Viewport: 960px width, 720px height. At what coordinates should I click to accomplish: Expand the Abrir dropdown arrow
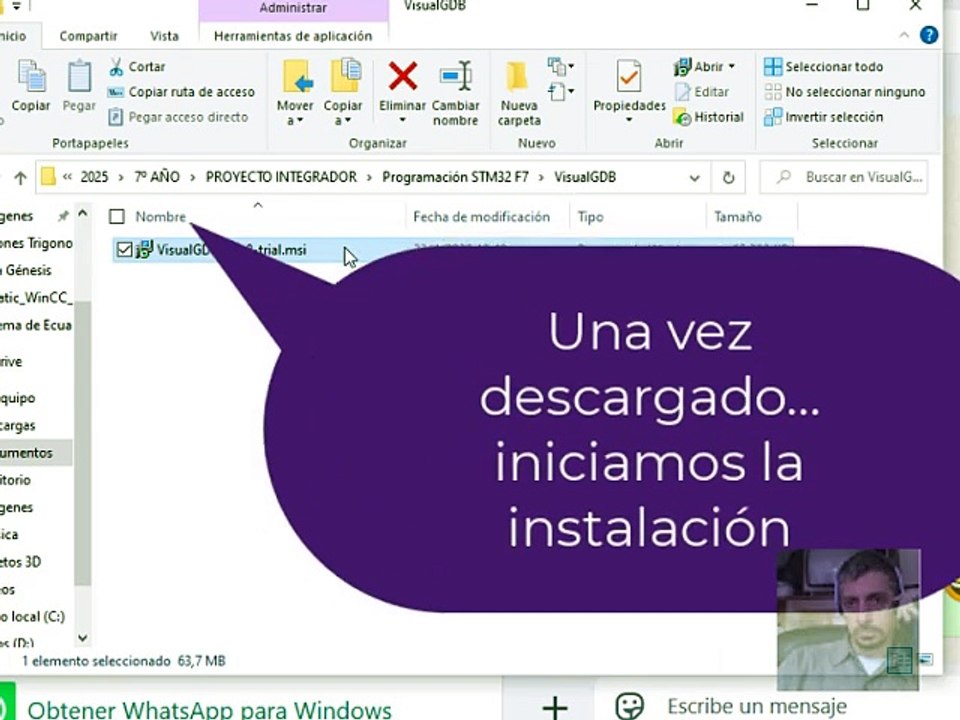[x=732, y=67]
